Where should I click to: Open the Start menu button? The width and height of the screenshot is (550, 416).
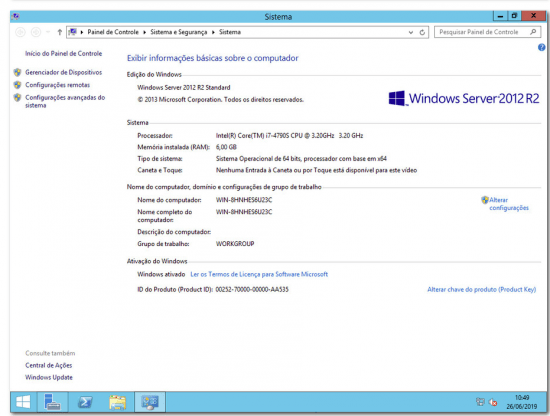point(23,402)
